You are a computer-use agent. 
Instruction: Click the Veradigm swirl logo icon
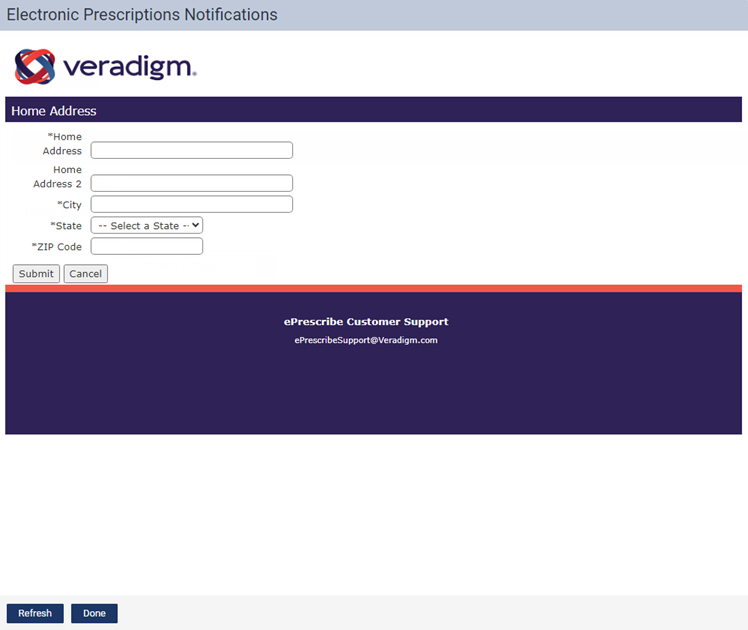point(36,66)
